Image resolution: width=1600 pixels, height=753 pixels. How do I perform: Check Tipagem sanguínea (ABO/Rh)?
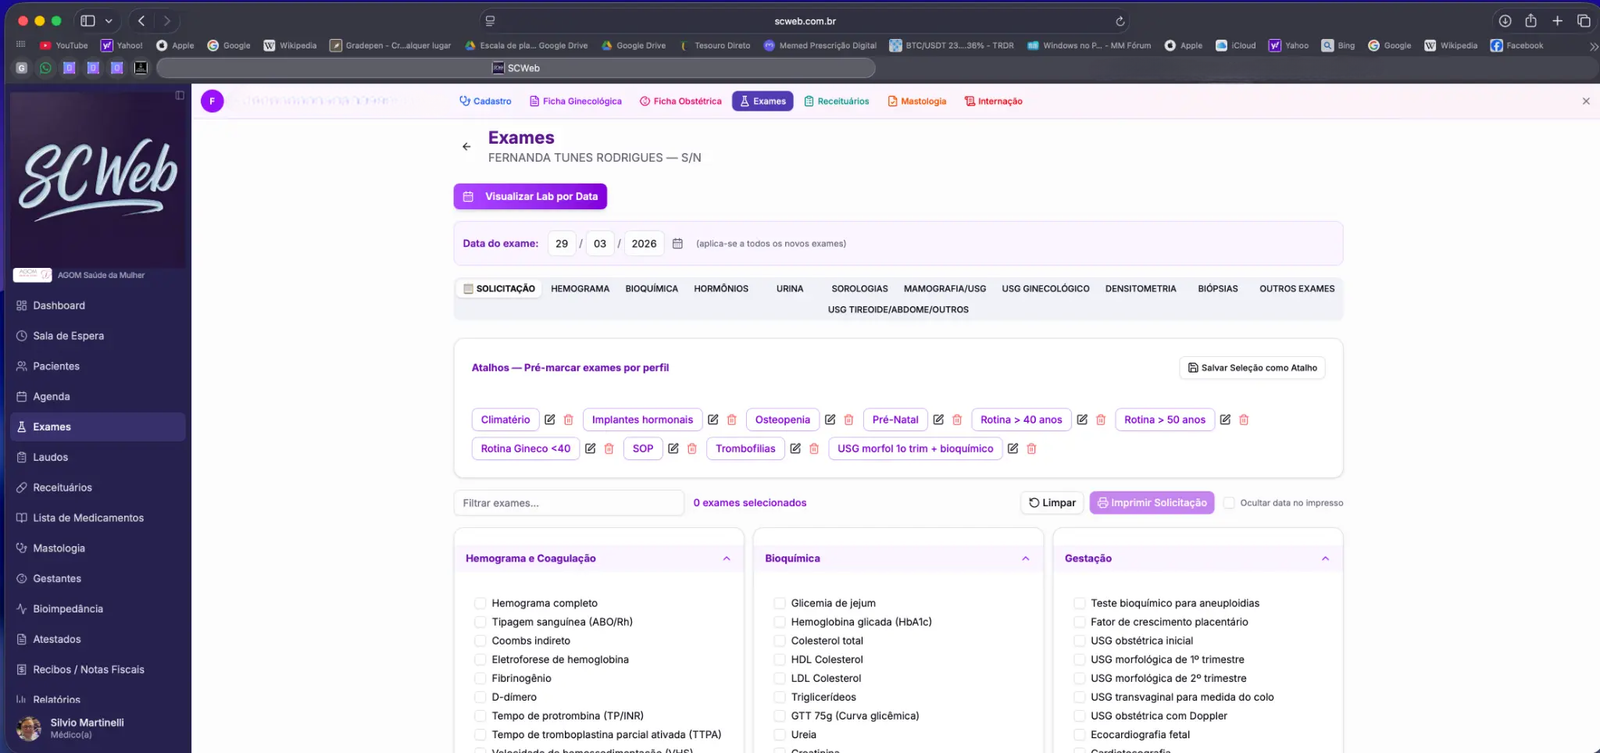click(x=480, y=622)
